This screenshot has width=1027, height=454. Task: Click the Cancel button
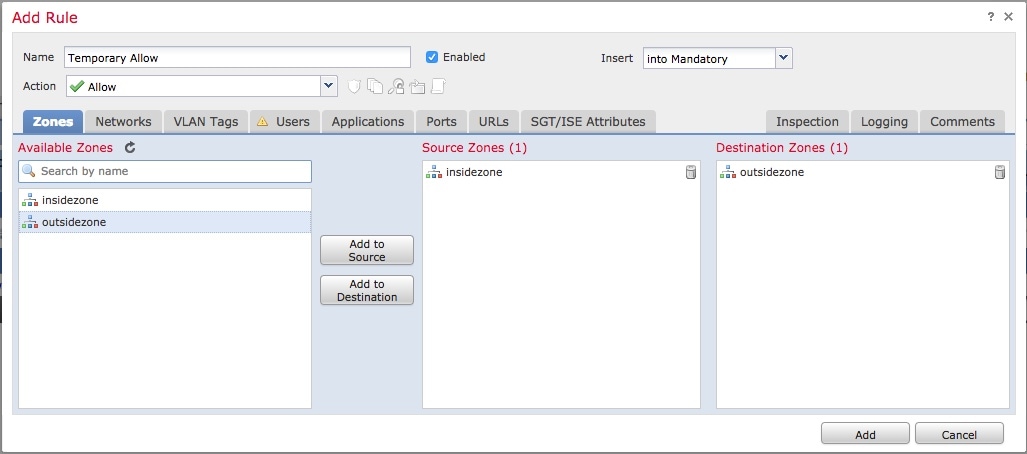960,434
